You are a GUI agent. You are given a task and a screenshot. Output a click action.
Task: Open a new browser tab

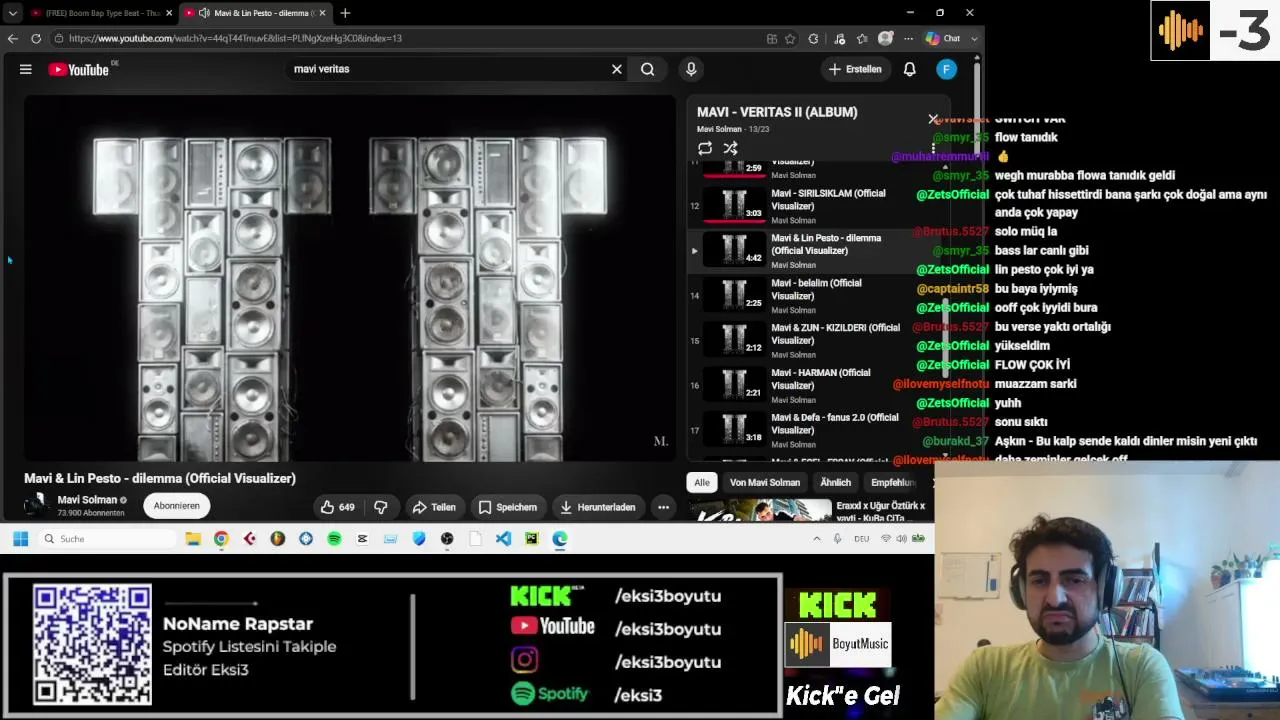[345, 13]
